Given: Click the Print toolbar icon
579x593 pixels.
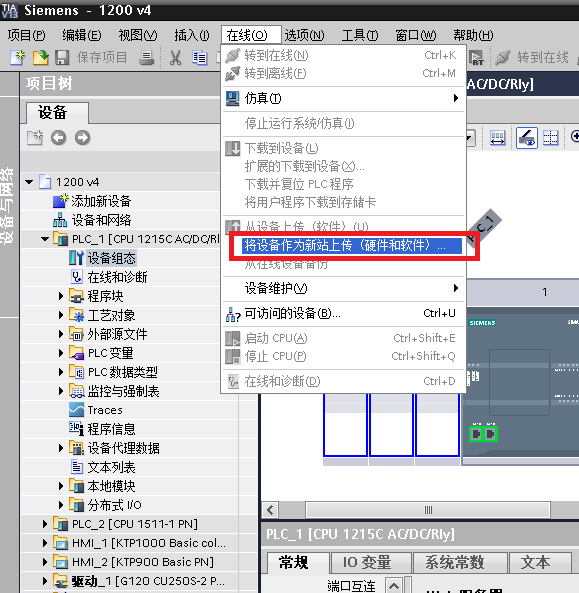Looking at the screenshot, I should tap(146, 57).
